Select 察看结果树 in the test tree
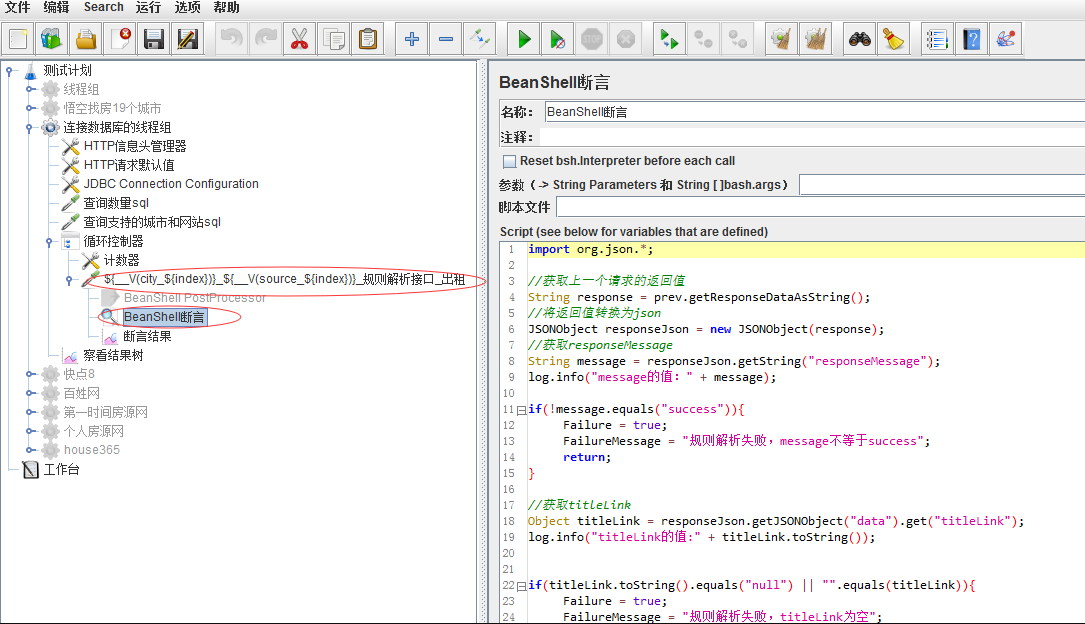Viewport: 1085px width, 624px height. click(x=112, y=355)
